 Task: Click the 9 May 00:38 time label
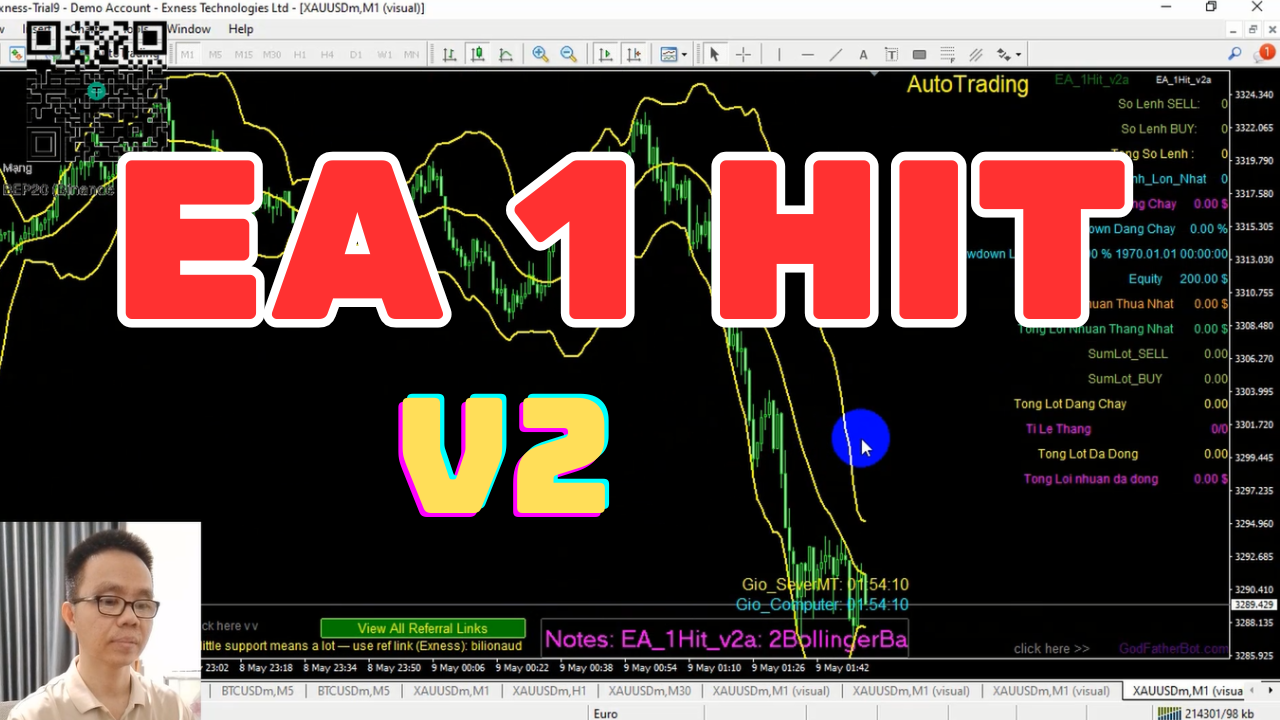(x=588, y=667)
